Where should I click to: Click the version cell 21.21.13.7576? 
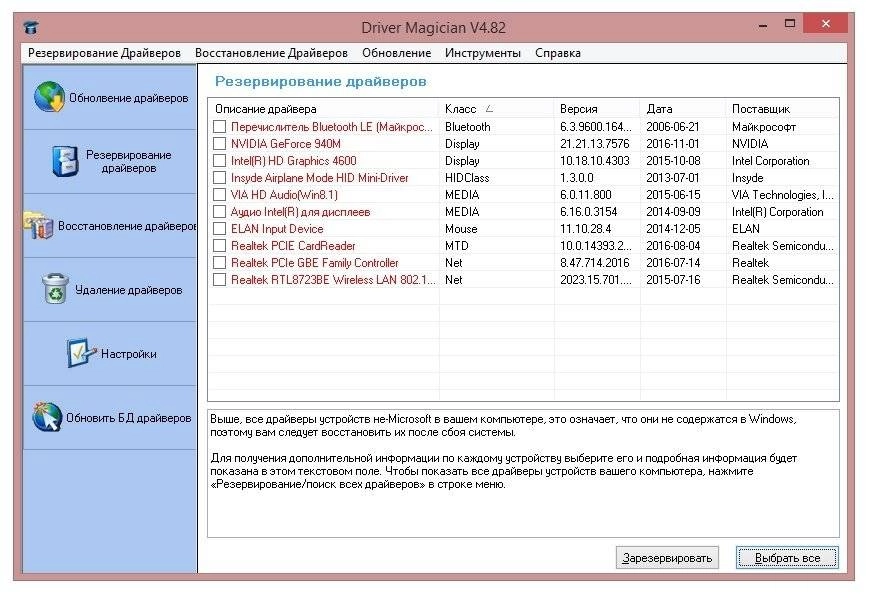click(x=594, y=144)
